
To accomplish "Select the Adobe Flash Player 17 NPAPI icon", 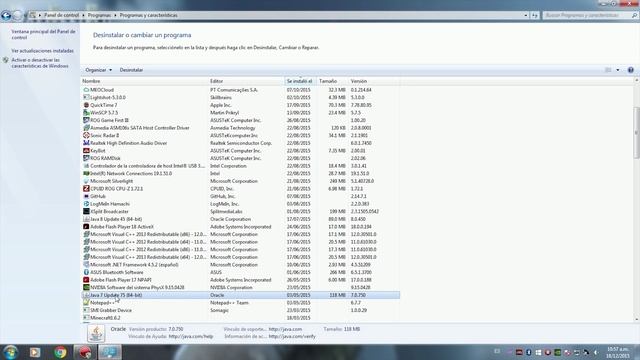I will [x=86, y=280].
